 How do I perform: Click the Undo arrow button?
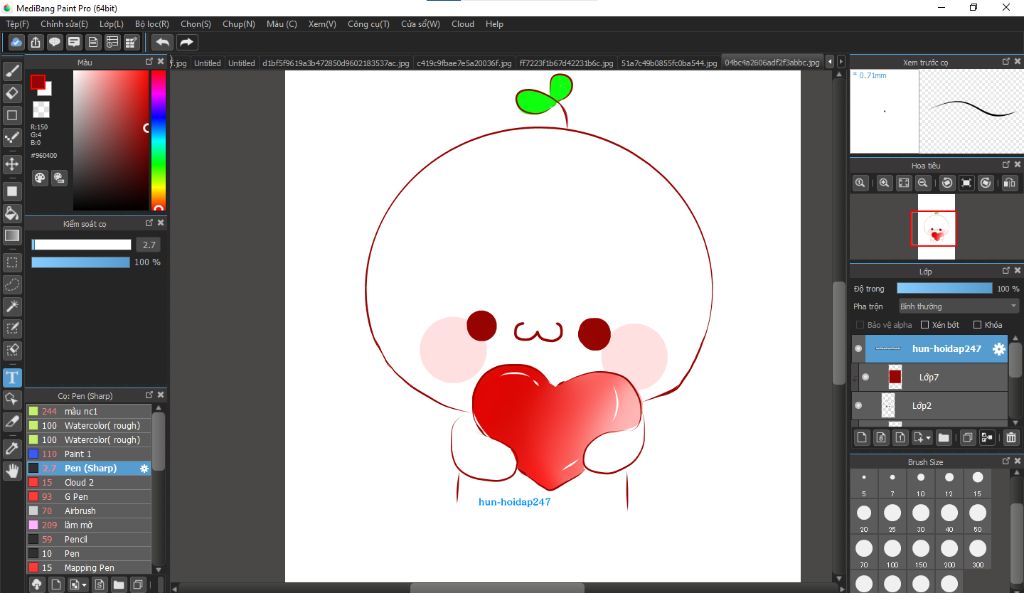162,42
